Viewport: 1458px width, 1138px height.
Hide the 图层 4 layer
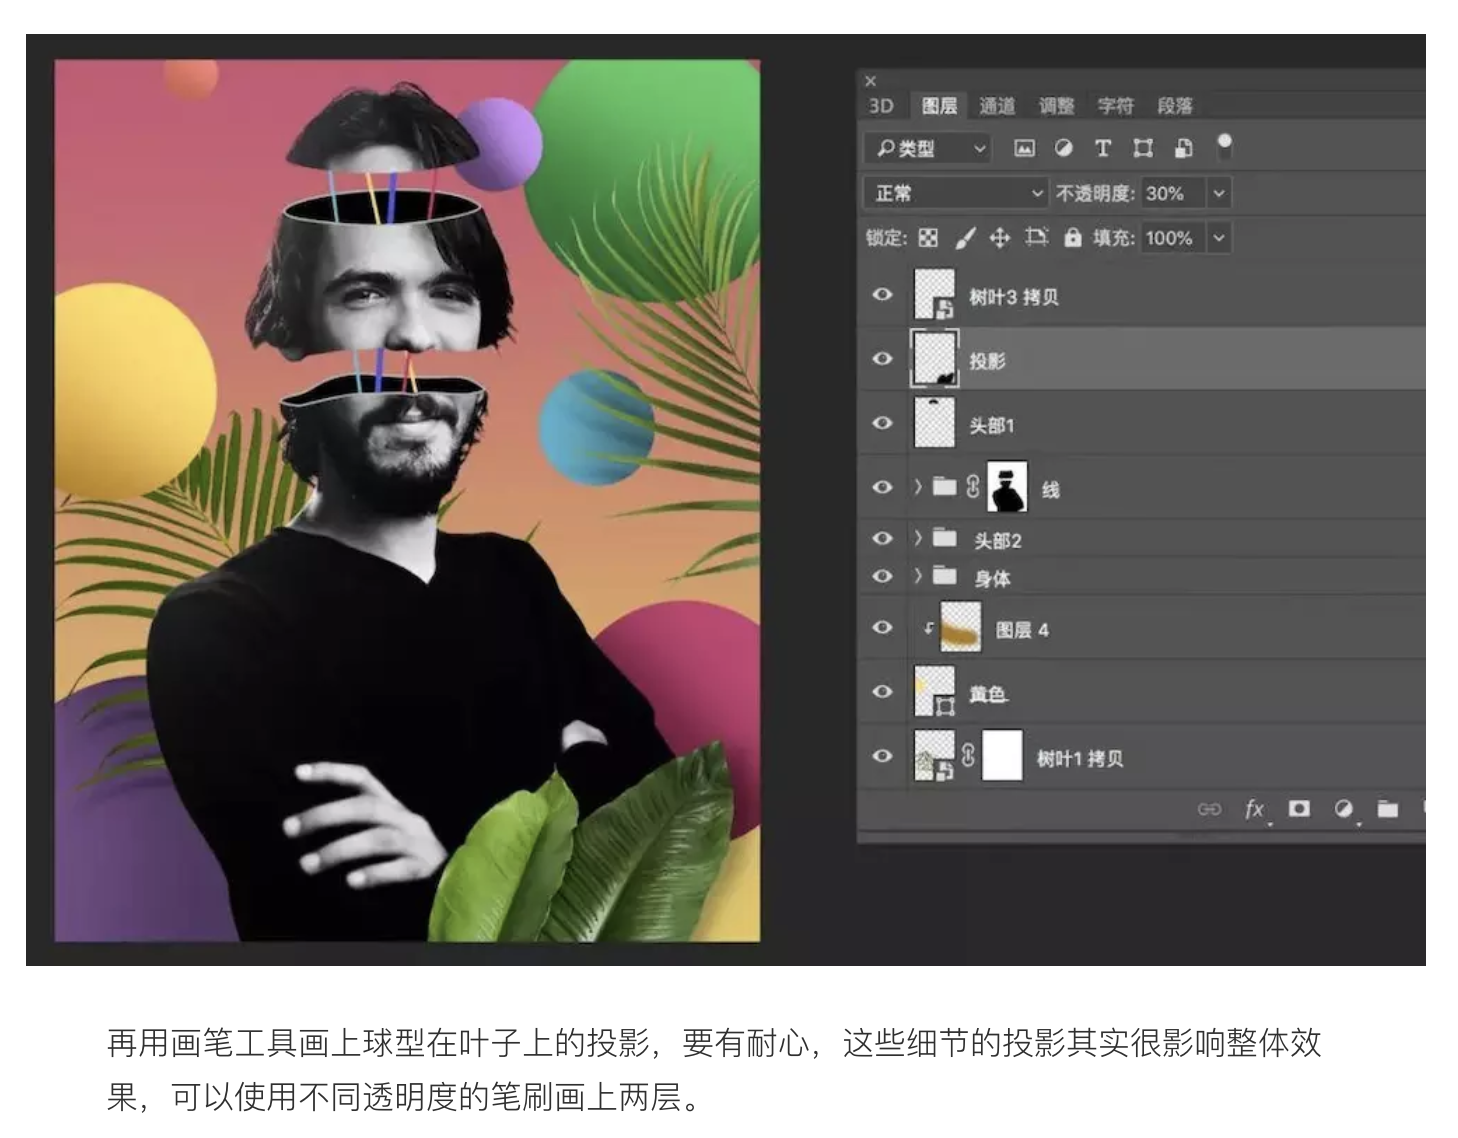pyautogui.click(x=882, y=627)
